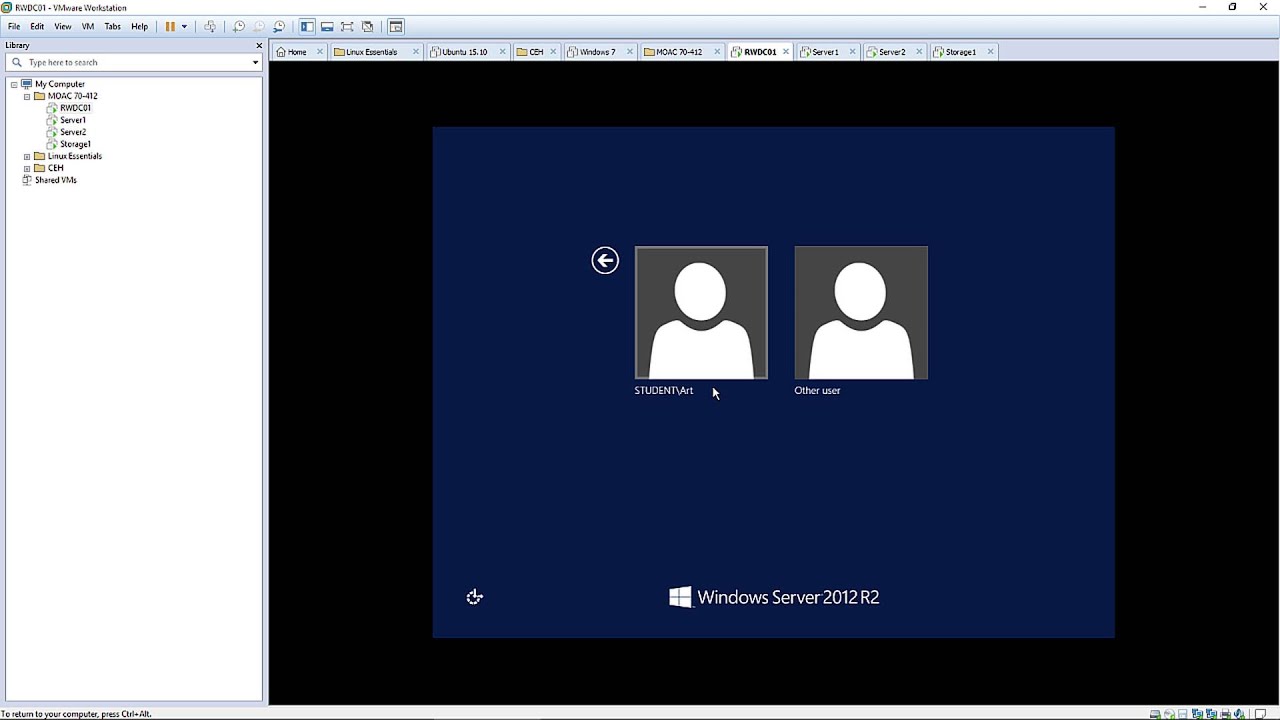Click the library search field
This screenshot has width=1280, height=720.
point(136,62)
